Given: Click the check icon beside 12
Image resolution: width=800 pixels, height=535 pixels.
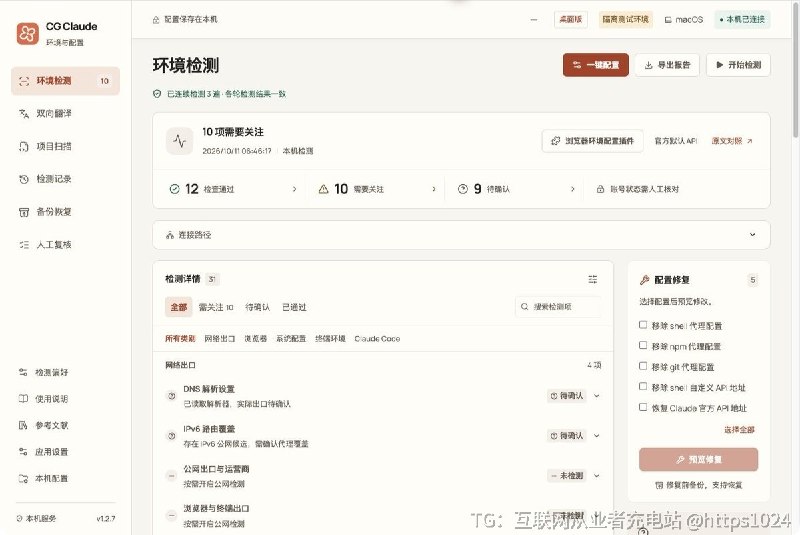Looking at the screenshot, I should point(174,189).
